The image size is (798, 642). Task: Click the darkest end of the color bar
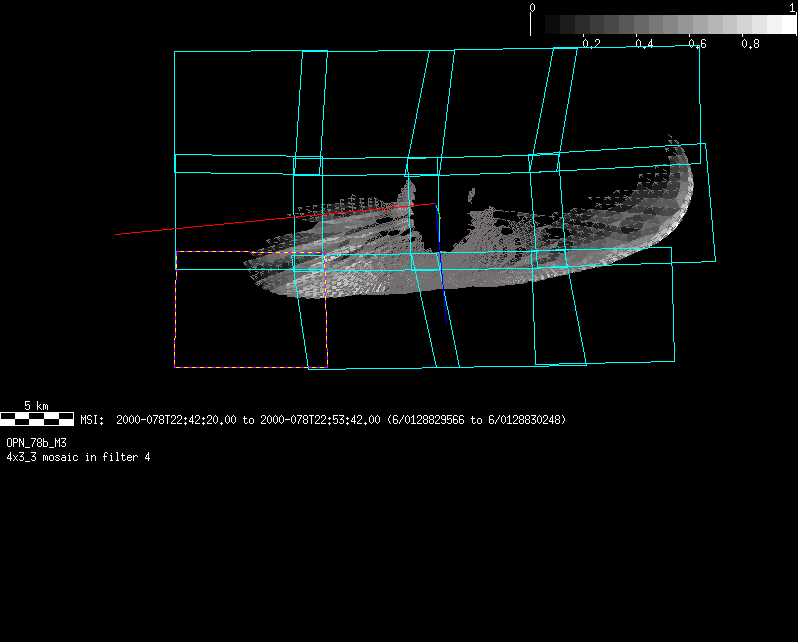click(540, 25)
